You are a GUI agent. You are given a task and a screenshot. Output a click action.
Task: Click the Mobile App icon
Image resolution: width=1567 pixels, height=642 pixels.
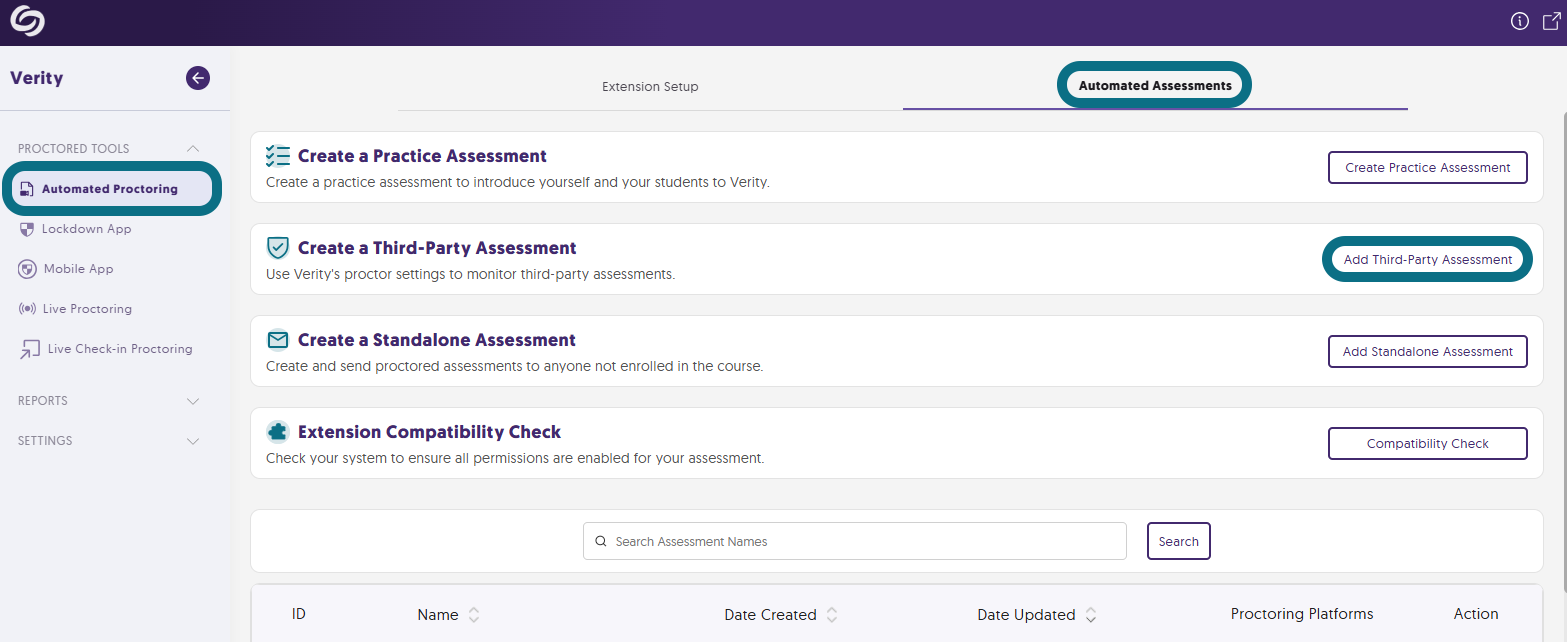[x=28, y=269]
